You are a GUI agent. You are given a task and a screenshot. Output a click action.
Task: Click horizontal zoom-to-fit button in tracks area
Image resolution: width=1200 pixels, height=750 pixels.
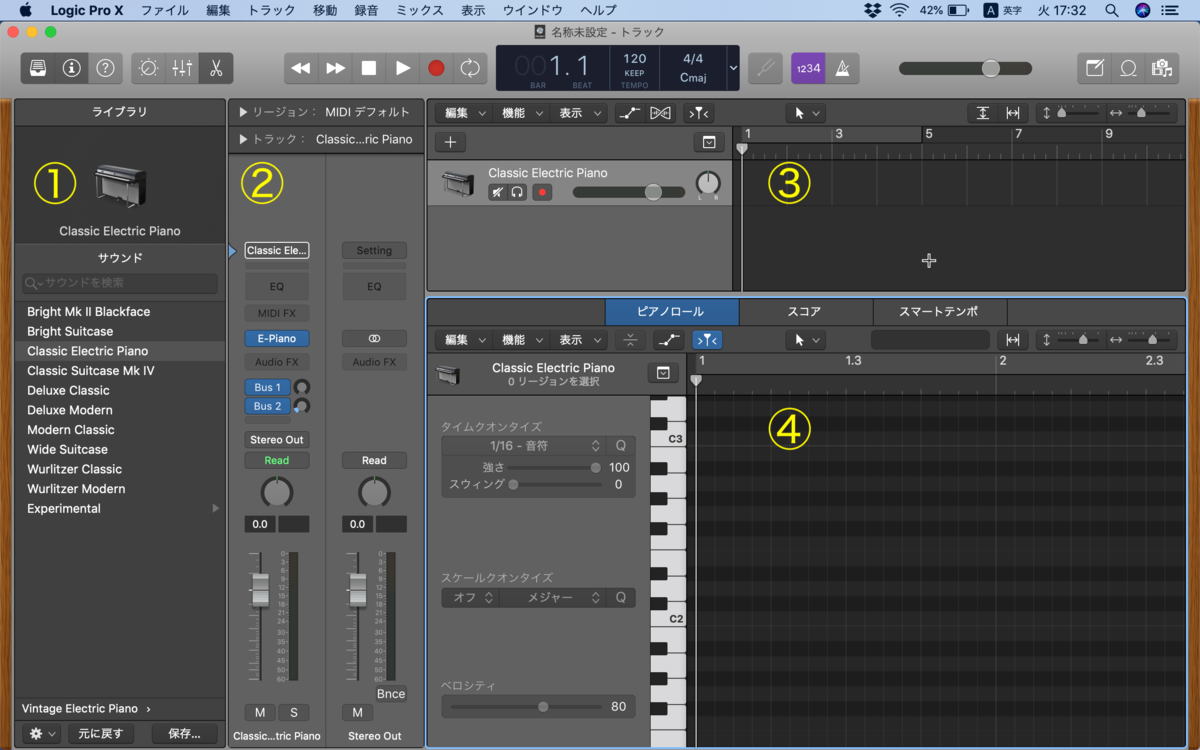[x=1013, y=113]
